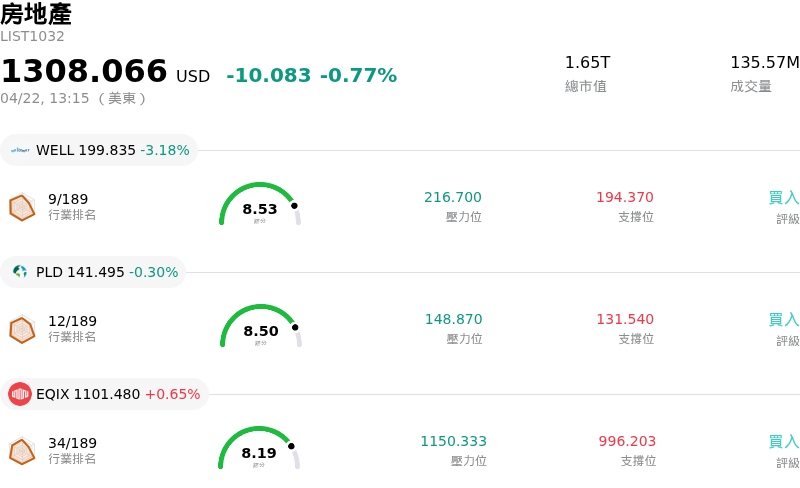Click the radar chart icon beside 34/189
Viewport: 800px width, 488px height.
[x=22, y=451]
